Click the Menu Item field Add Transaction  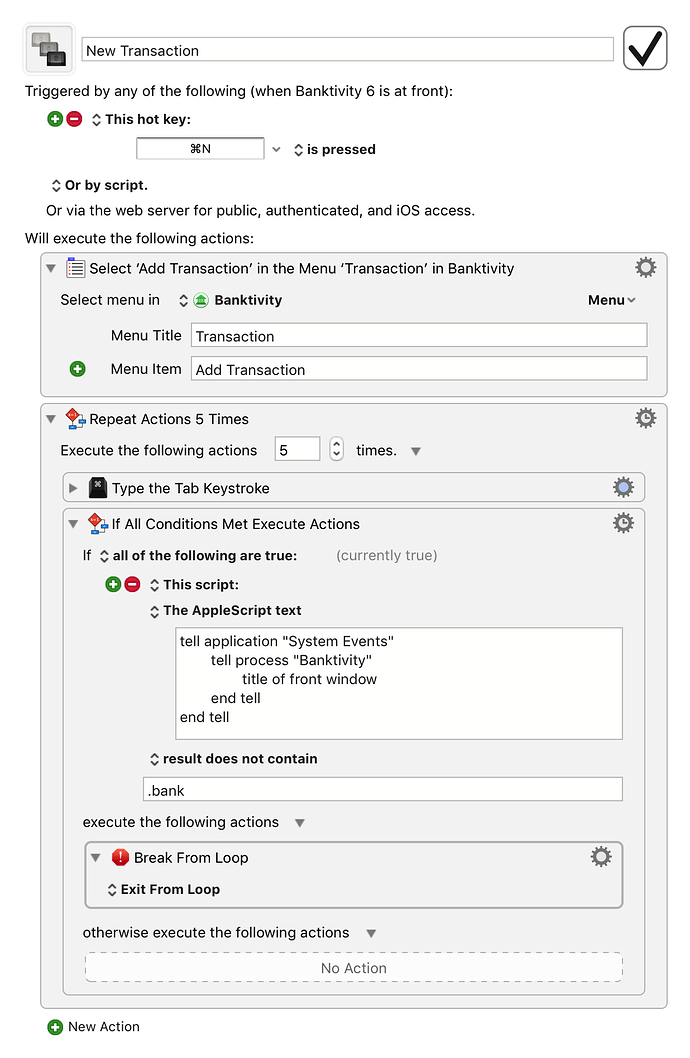[x=419, y=369]
